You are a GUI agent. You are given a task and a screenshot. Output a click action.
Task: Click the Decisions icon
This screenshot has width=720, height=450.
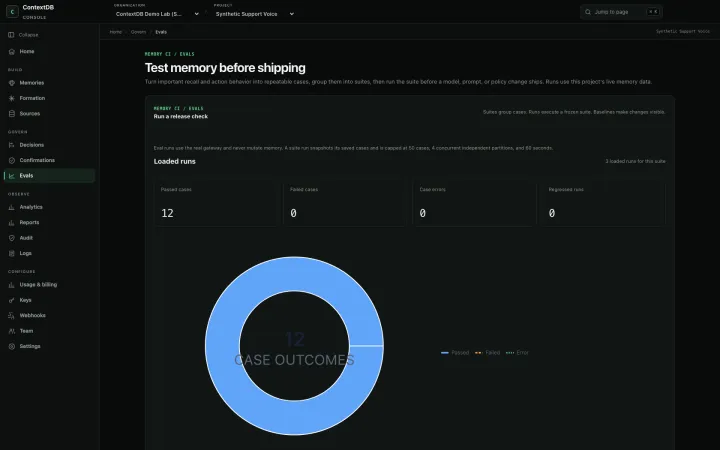tap(11, 145)
